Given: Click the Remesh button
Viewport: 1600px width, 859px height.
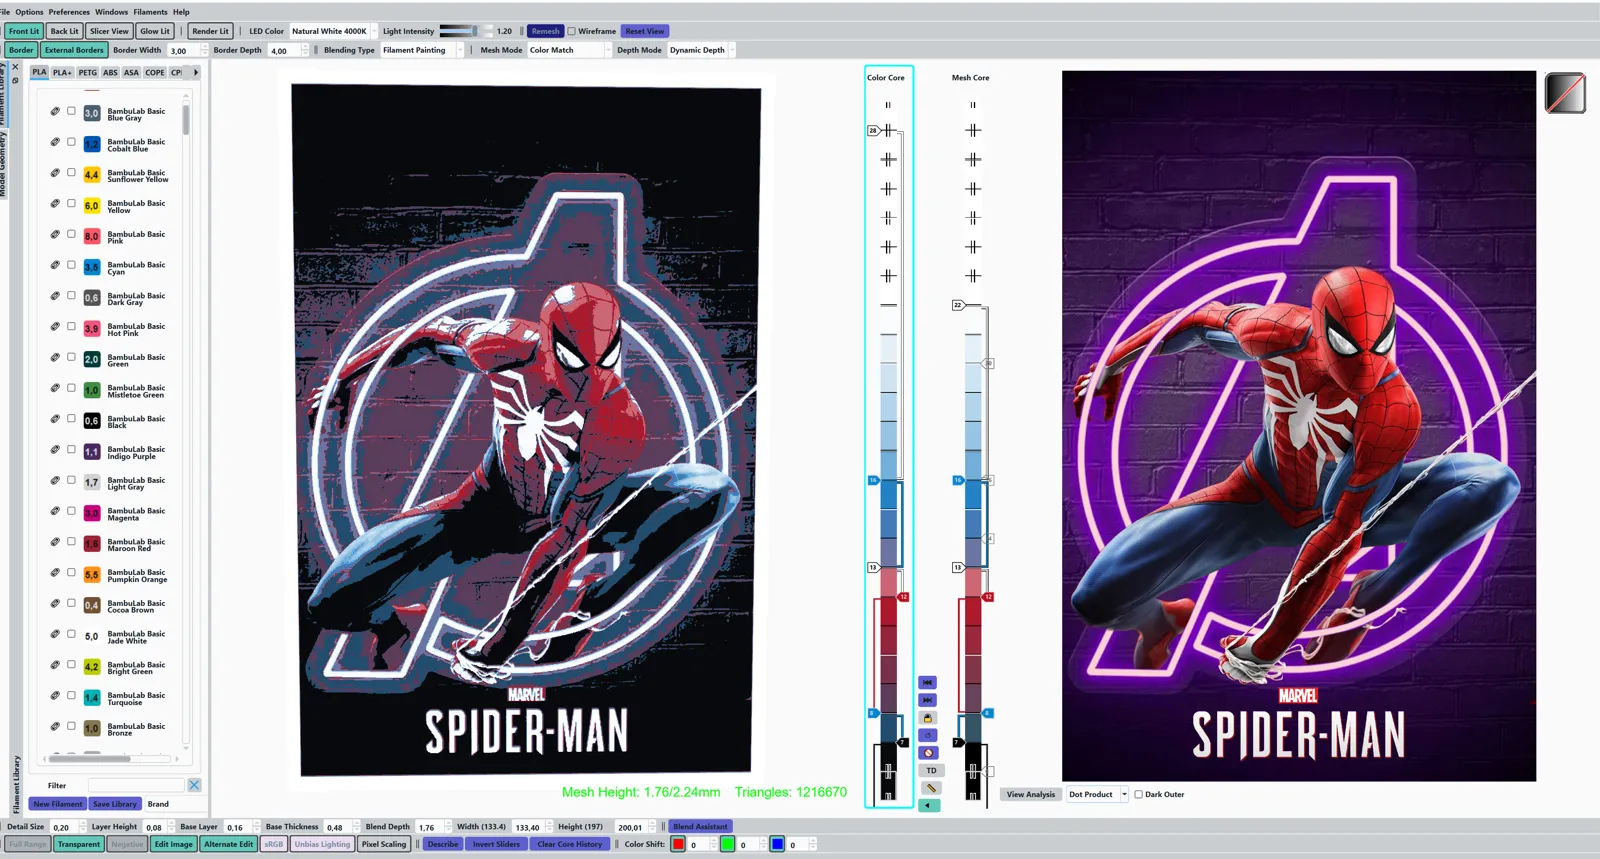Looking at the screenshot, I should tap(546, 31).
